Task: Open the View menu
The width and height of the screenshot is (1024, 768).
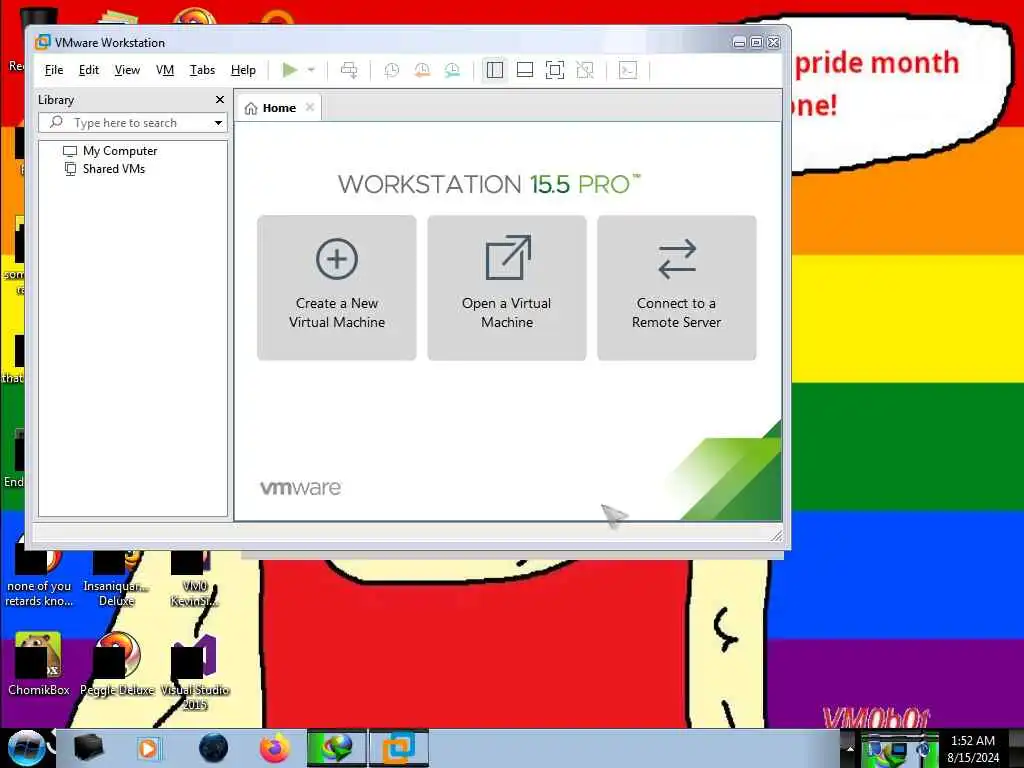Action: (x=127, y=70)
